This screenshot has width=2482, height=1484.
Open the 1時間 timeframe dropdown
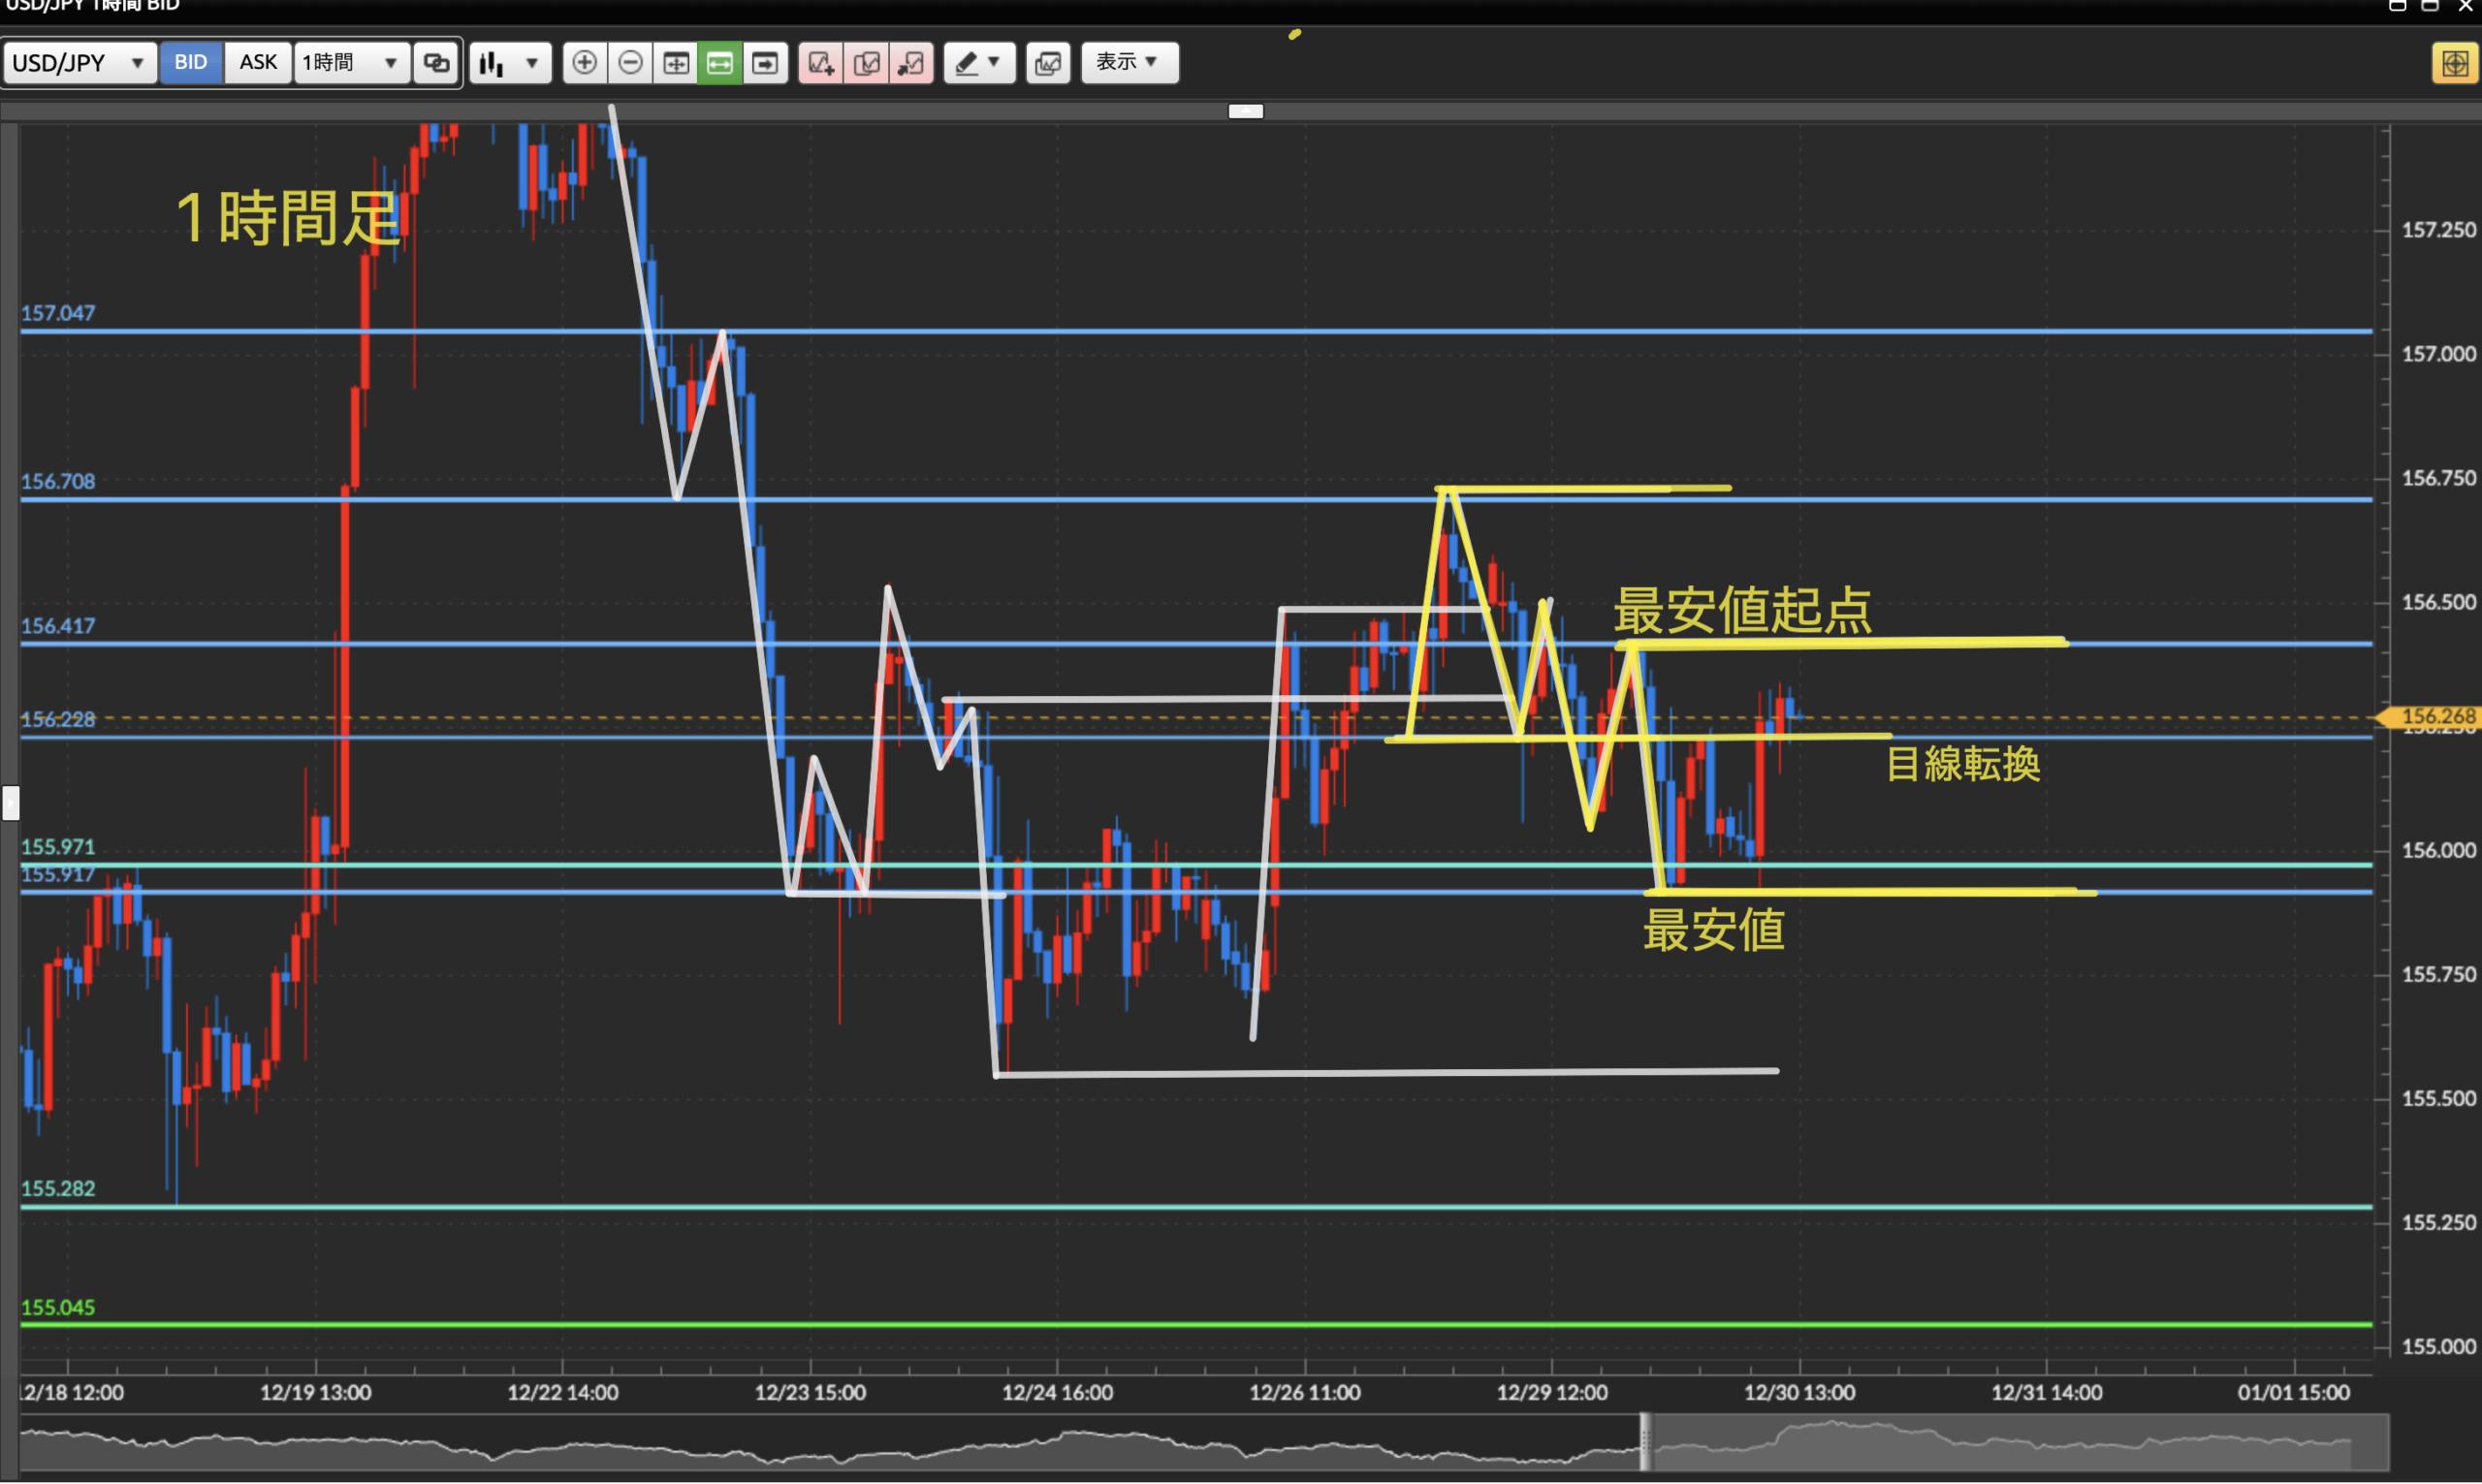pyautogui.click(x=350, y=63)
